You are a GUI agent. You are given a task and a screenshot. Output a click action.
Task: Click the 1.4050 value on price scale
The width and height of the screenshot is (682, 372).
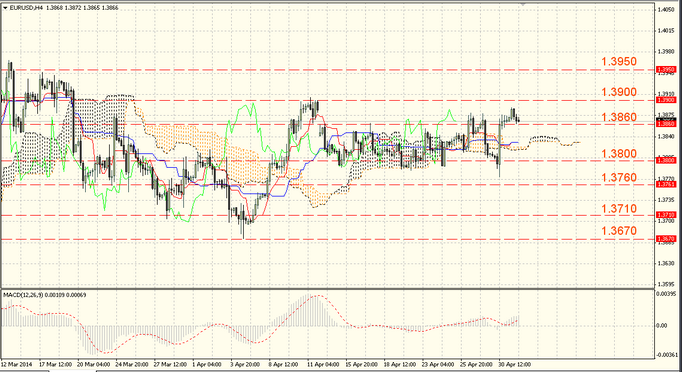point(666,10)
